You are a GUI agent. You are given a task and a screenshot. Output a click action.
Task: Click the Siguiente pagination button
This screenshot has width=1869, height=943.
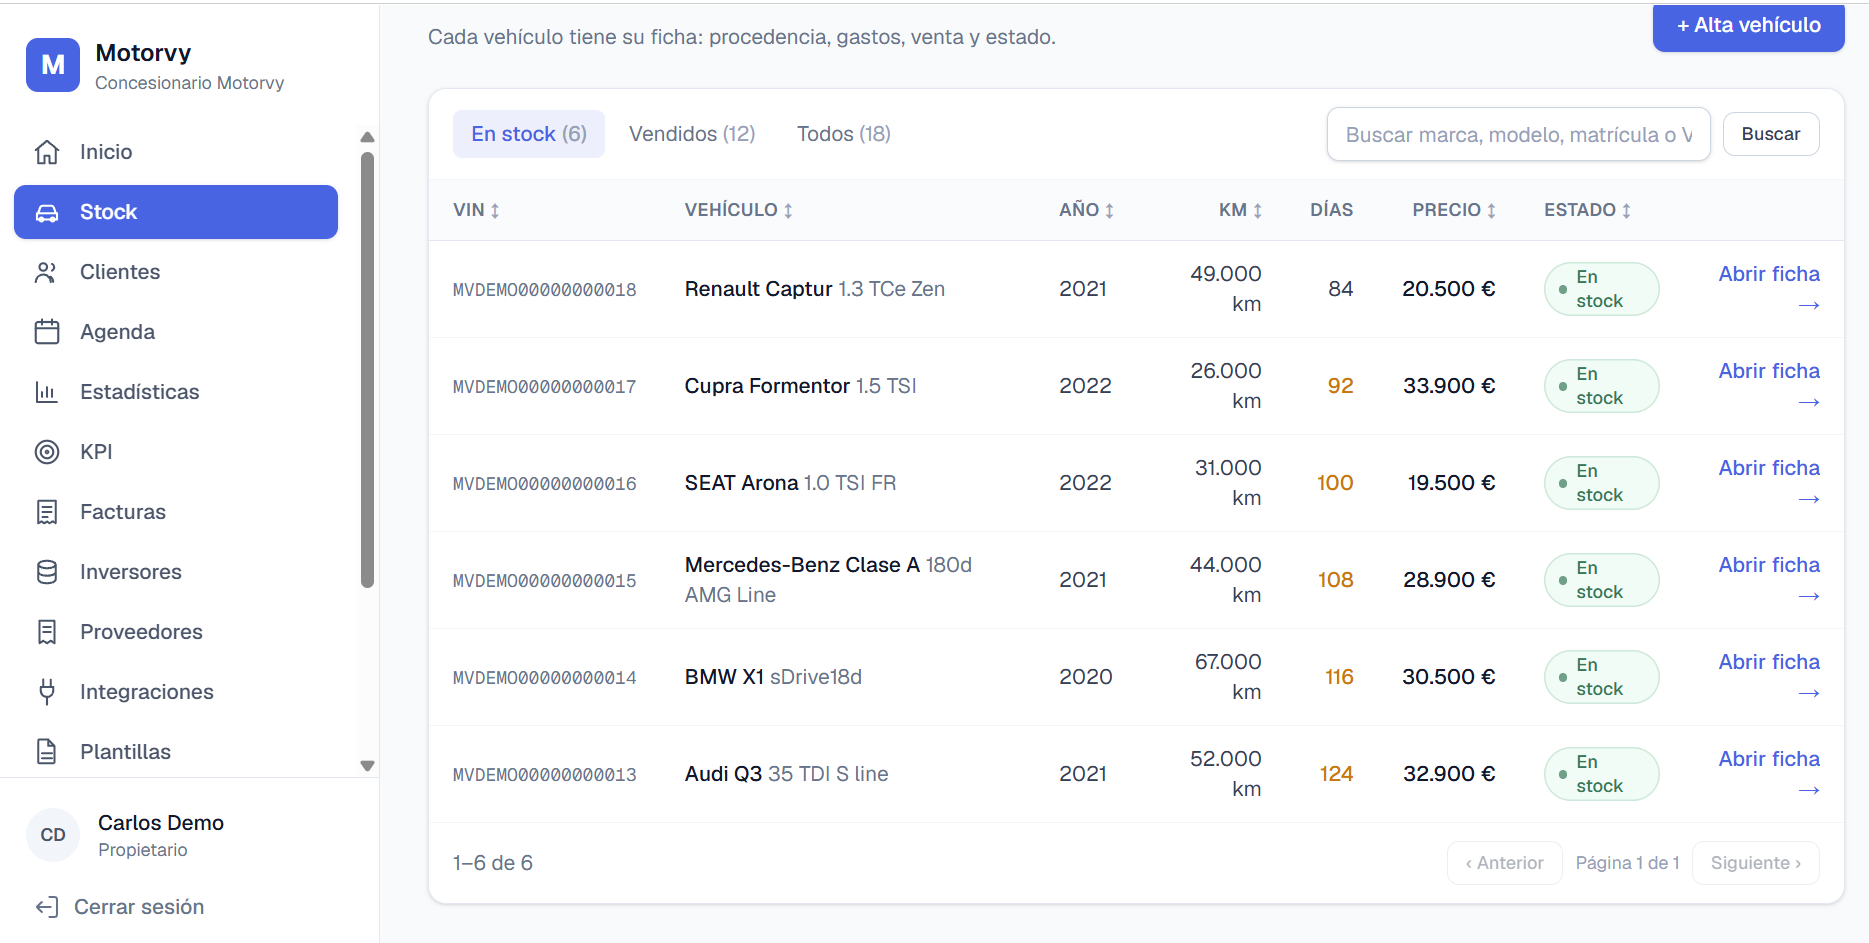1756,863
